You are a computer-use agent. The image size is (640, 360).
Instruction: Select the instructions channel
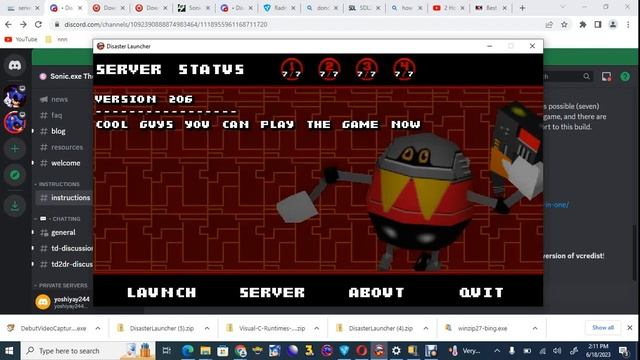63,198
